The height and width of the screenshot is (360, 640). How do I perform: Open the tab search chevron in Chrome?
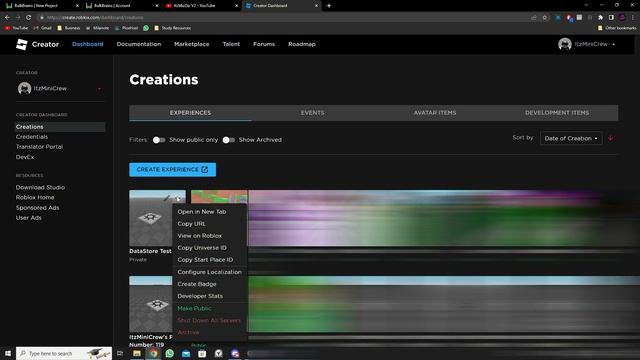tap(586, 5)
